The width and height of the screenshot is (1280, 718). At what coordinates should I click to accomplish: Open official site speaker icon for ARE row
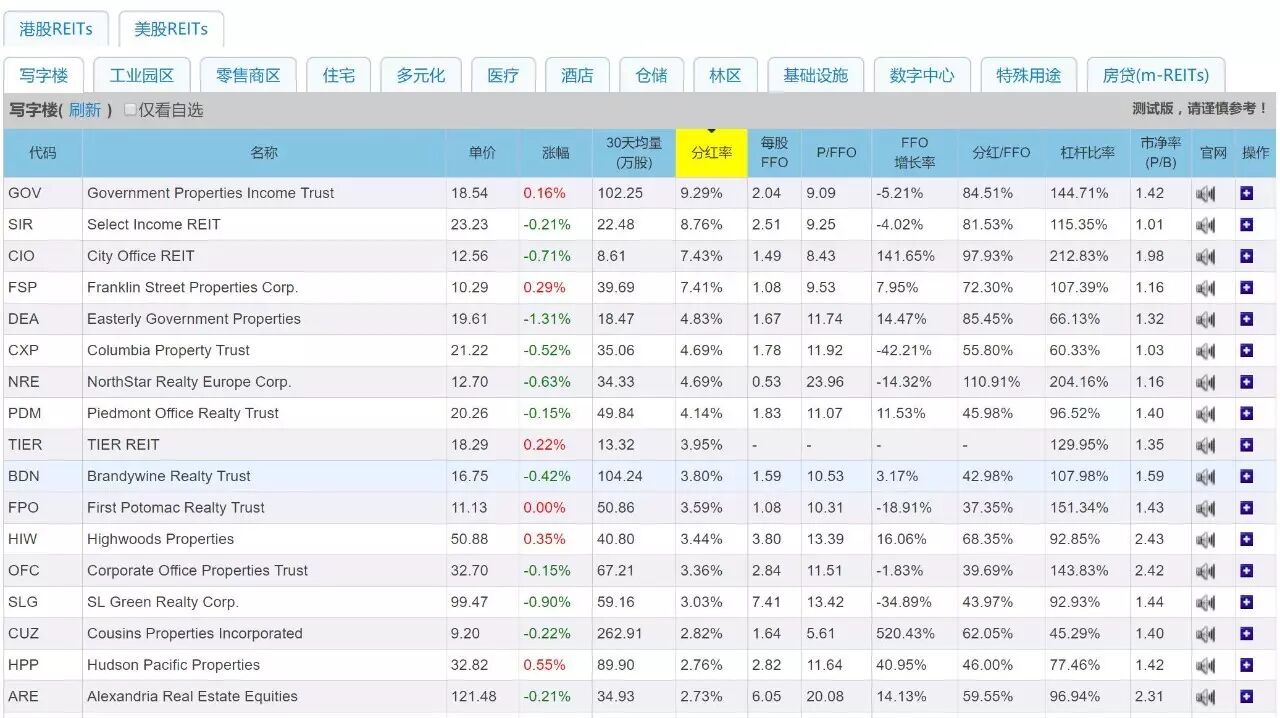coord(1206,698)
